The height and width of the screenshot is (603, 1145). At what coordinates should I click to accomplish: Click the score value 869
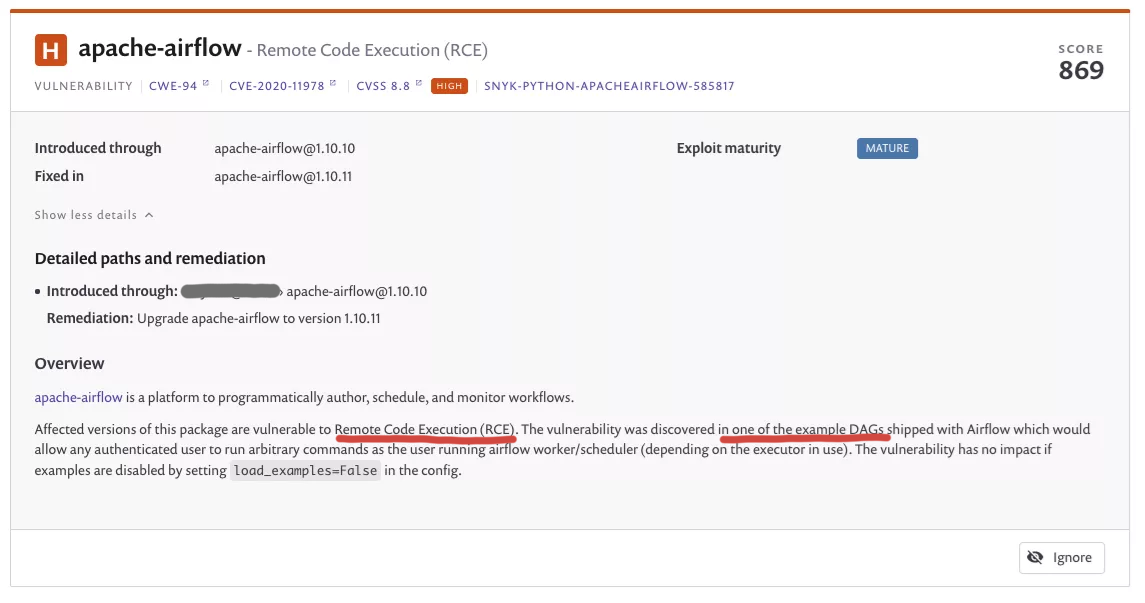1081,72
